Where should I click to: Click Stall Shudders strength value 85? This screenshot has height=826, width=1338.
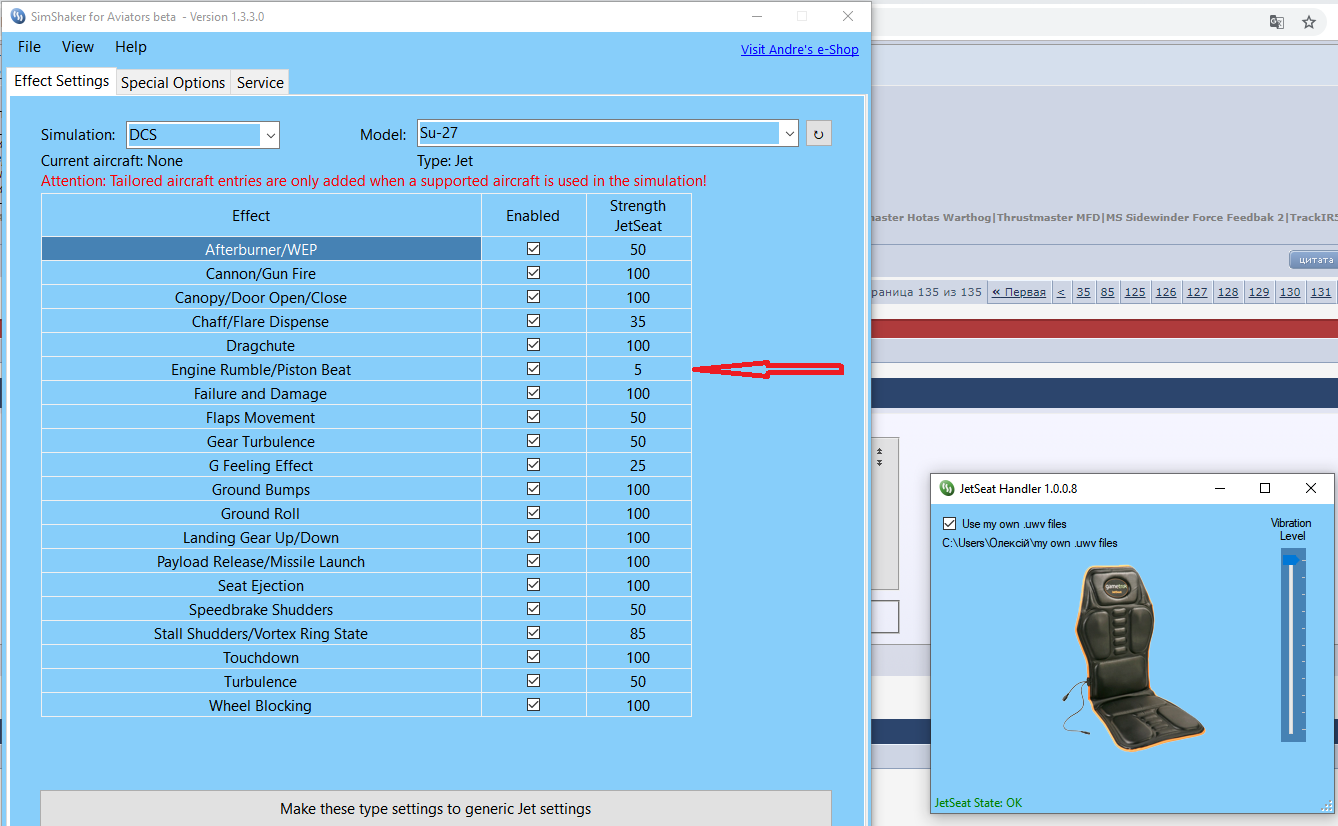pos(638,633)
